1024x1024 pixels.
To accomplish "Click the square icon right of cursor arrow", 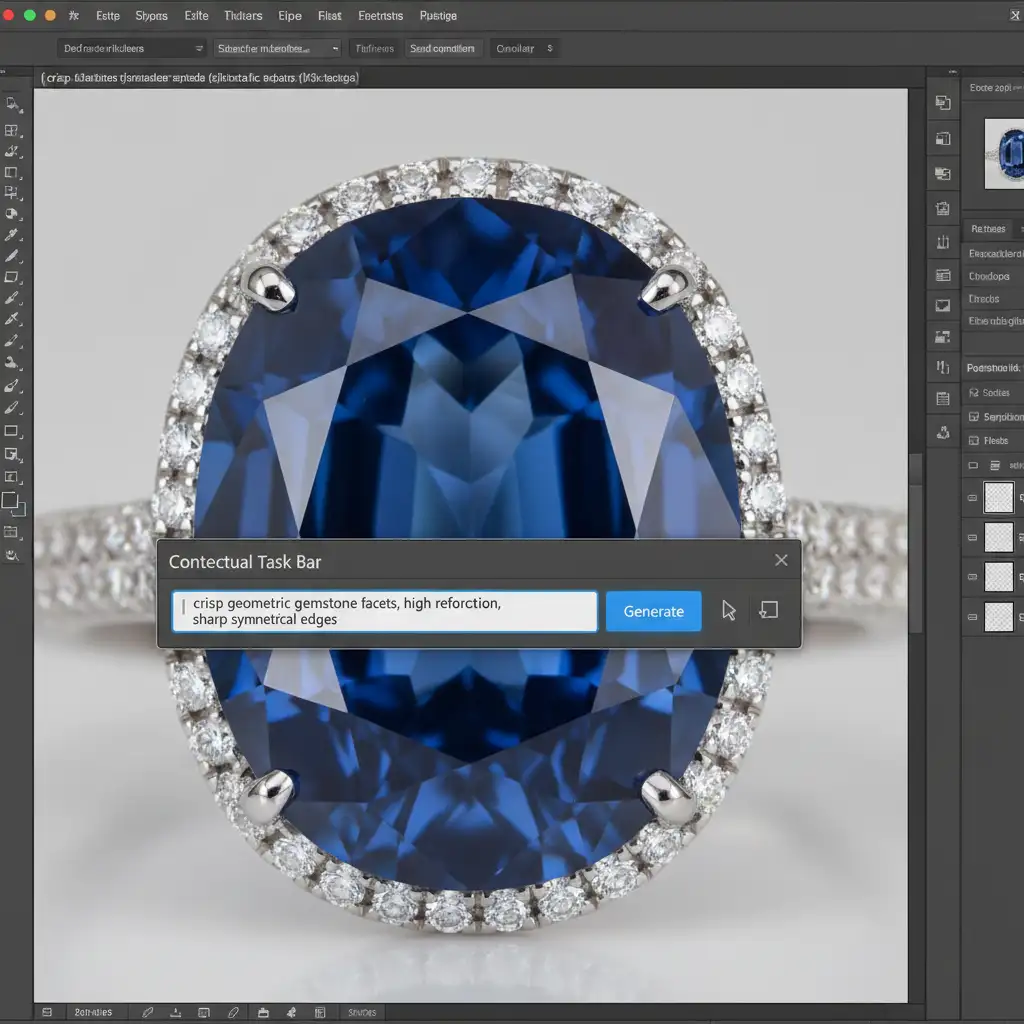I will (x=768, y=610).
